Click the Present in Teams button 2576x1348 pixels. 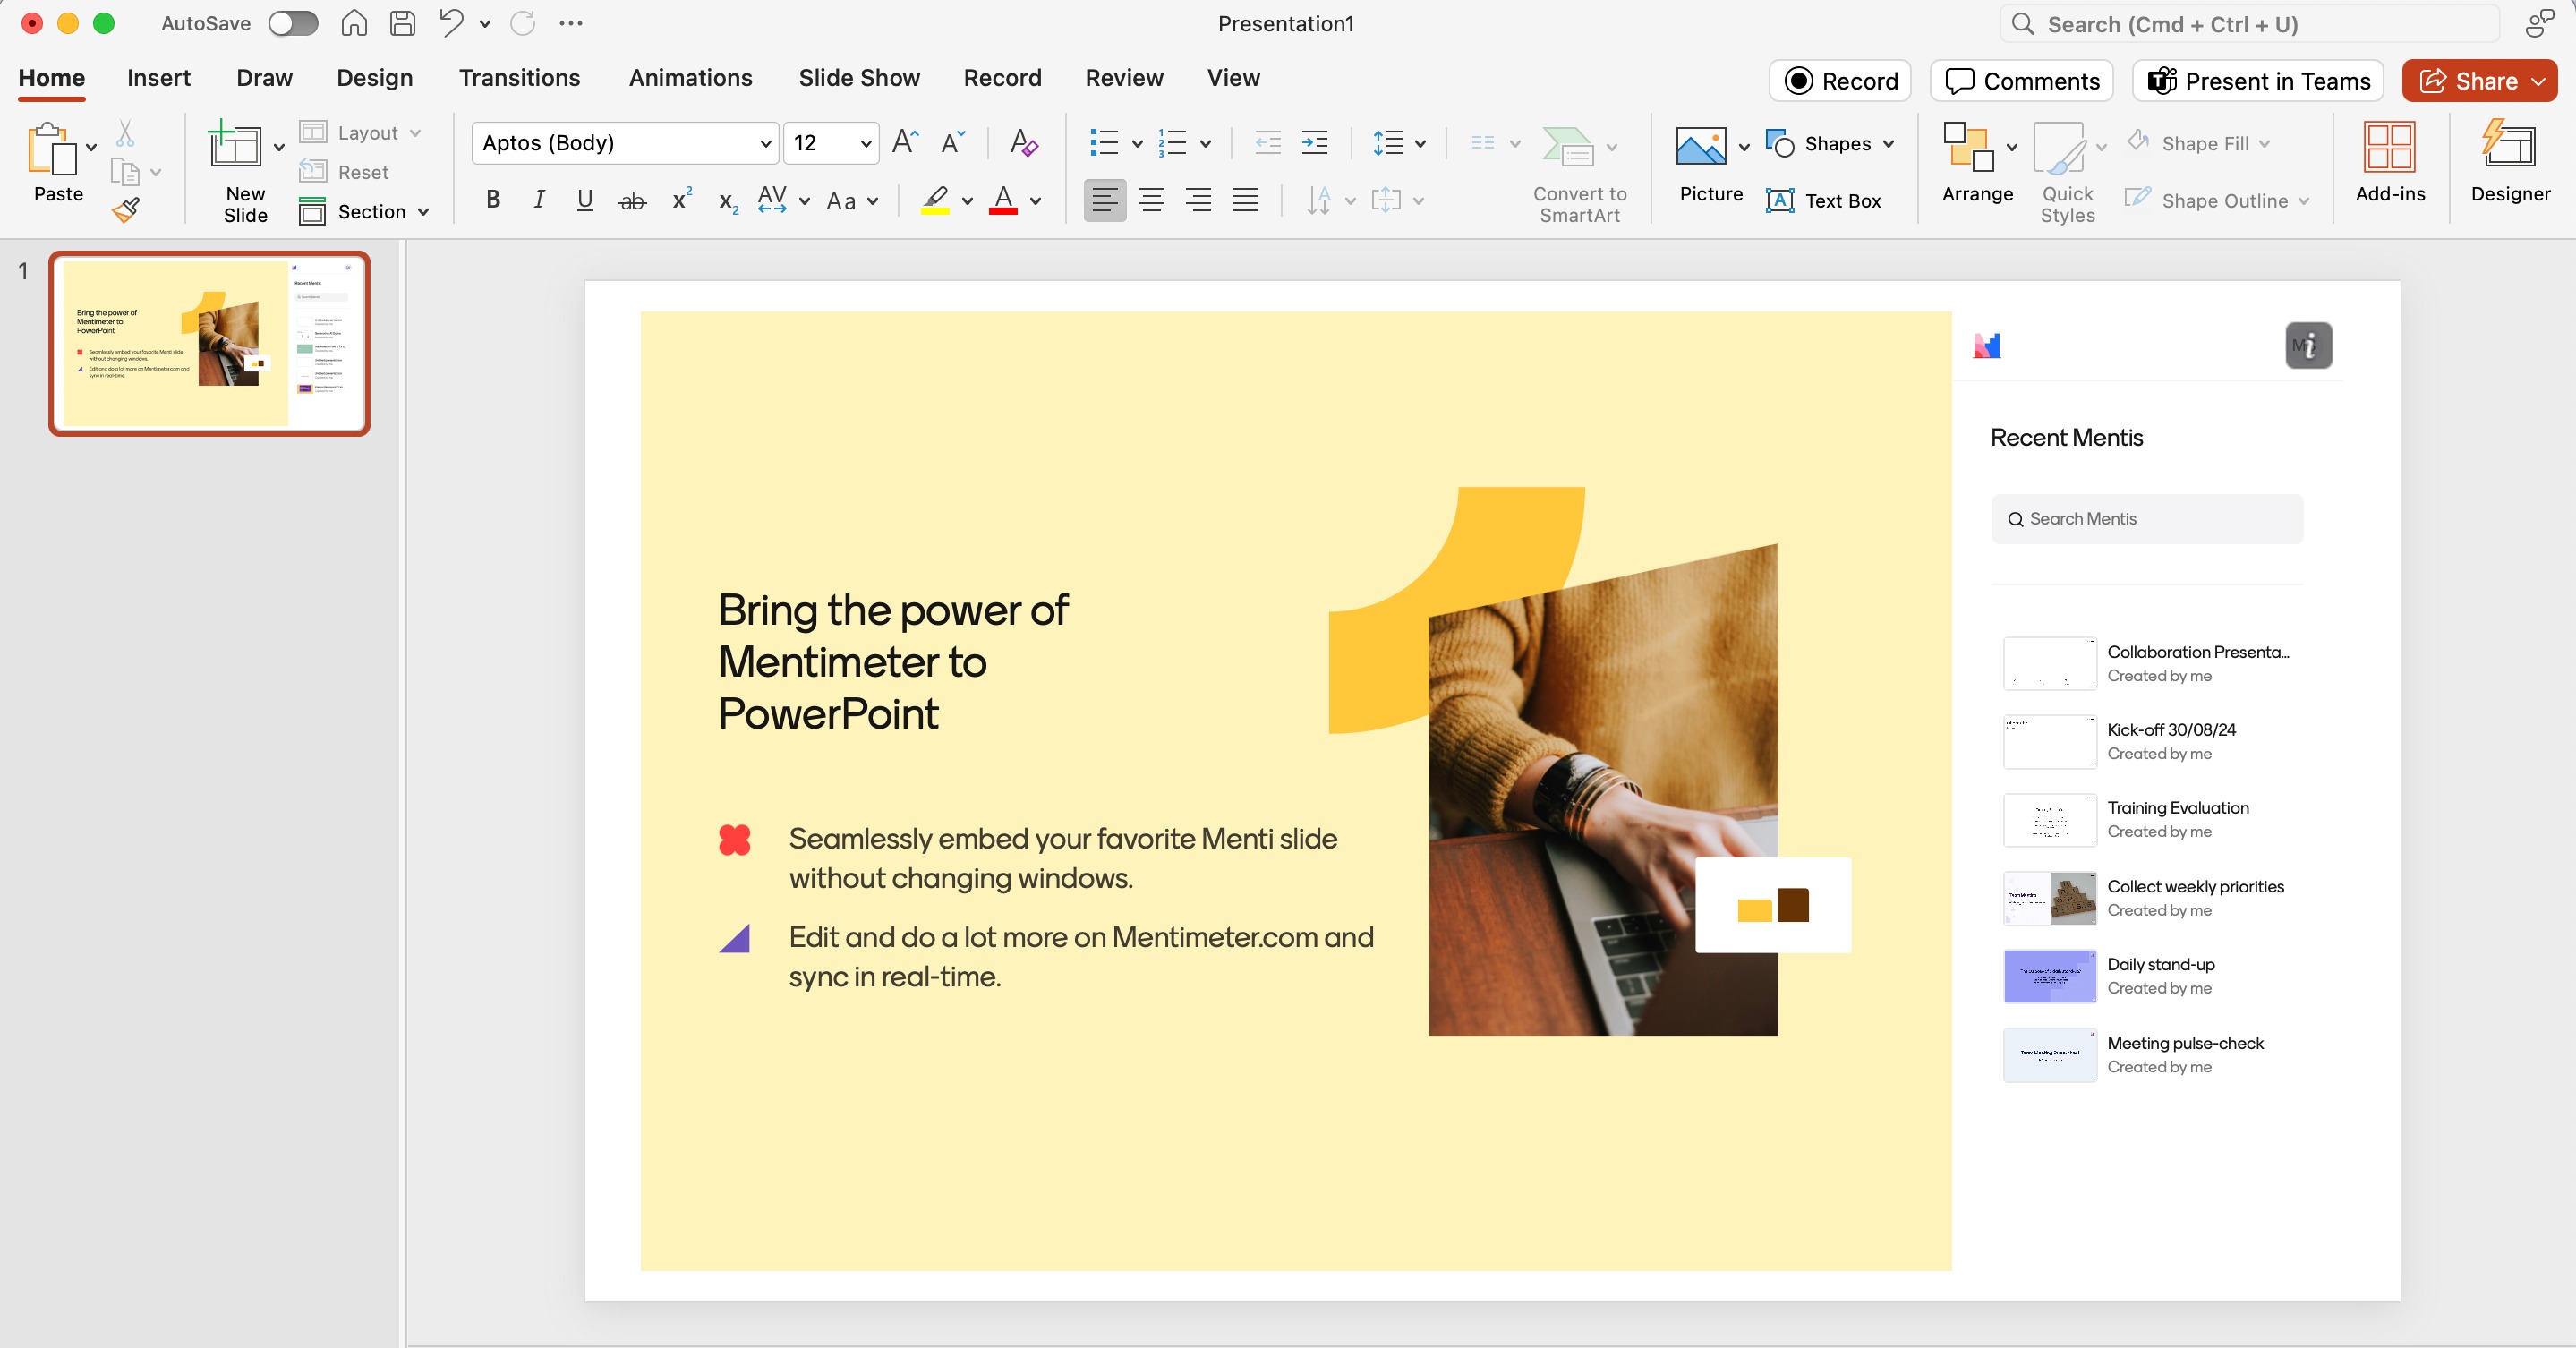pyautogui.click(x=2257, y=81)
